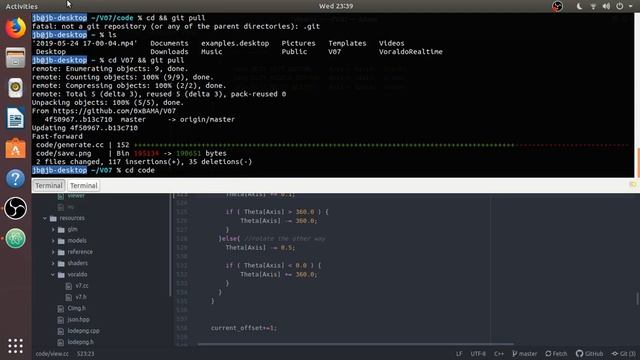This screenshot has height=360, width=640.
Task: Change LF line ending in status bar
Action: pos(459,354)
